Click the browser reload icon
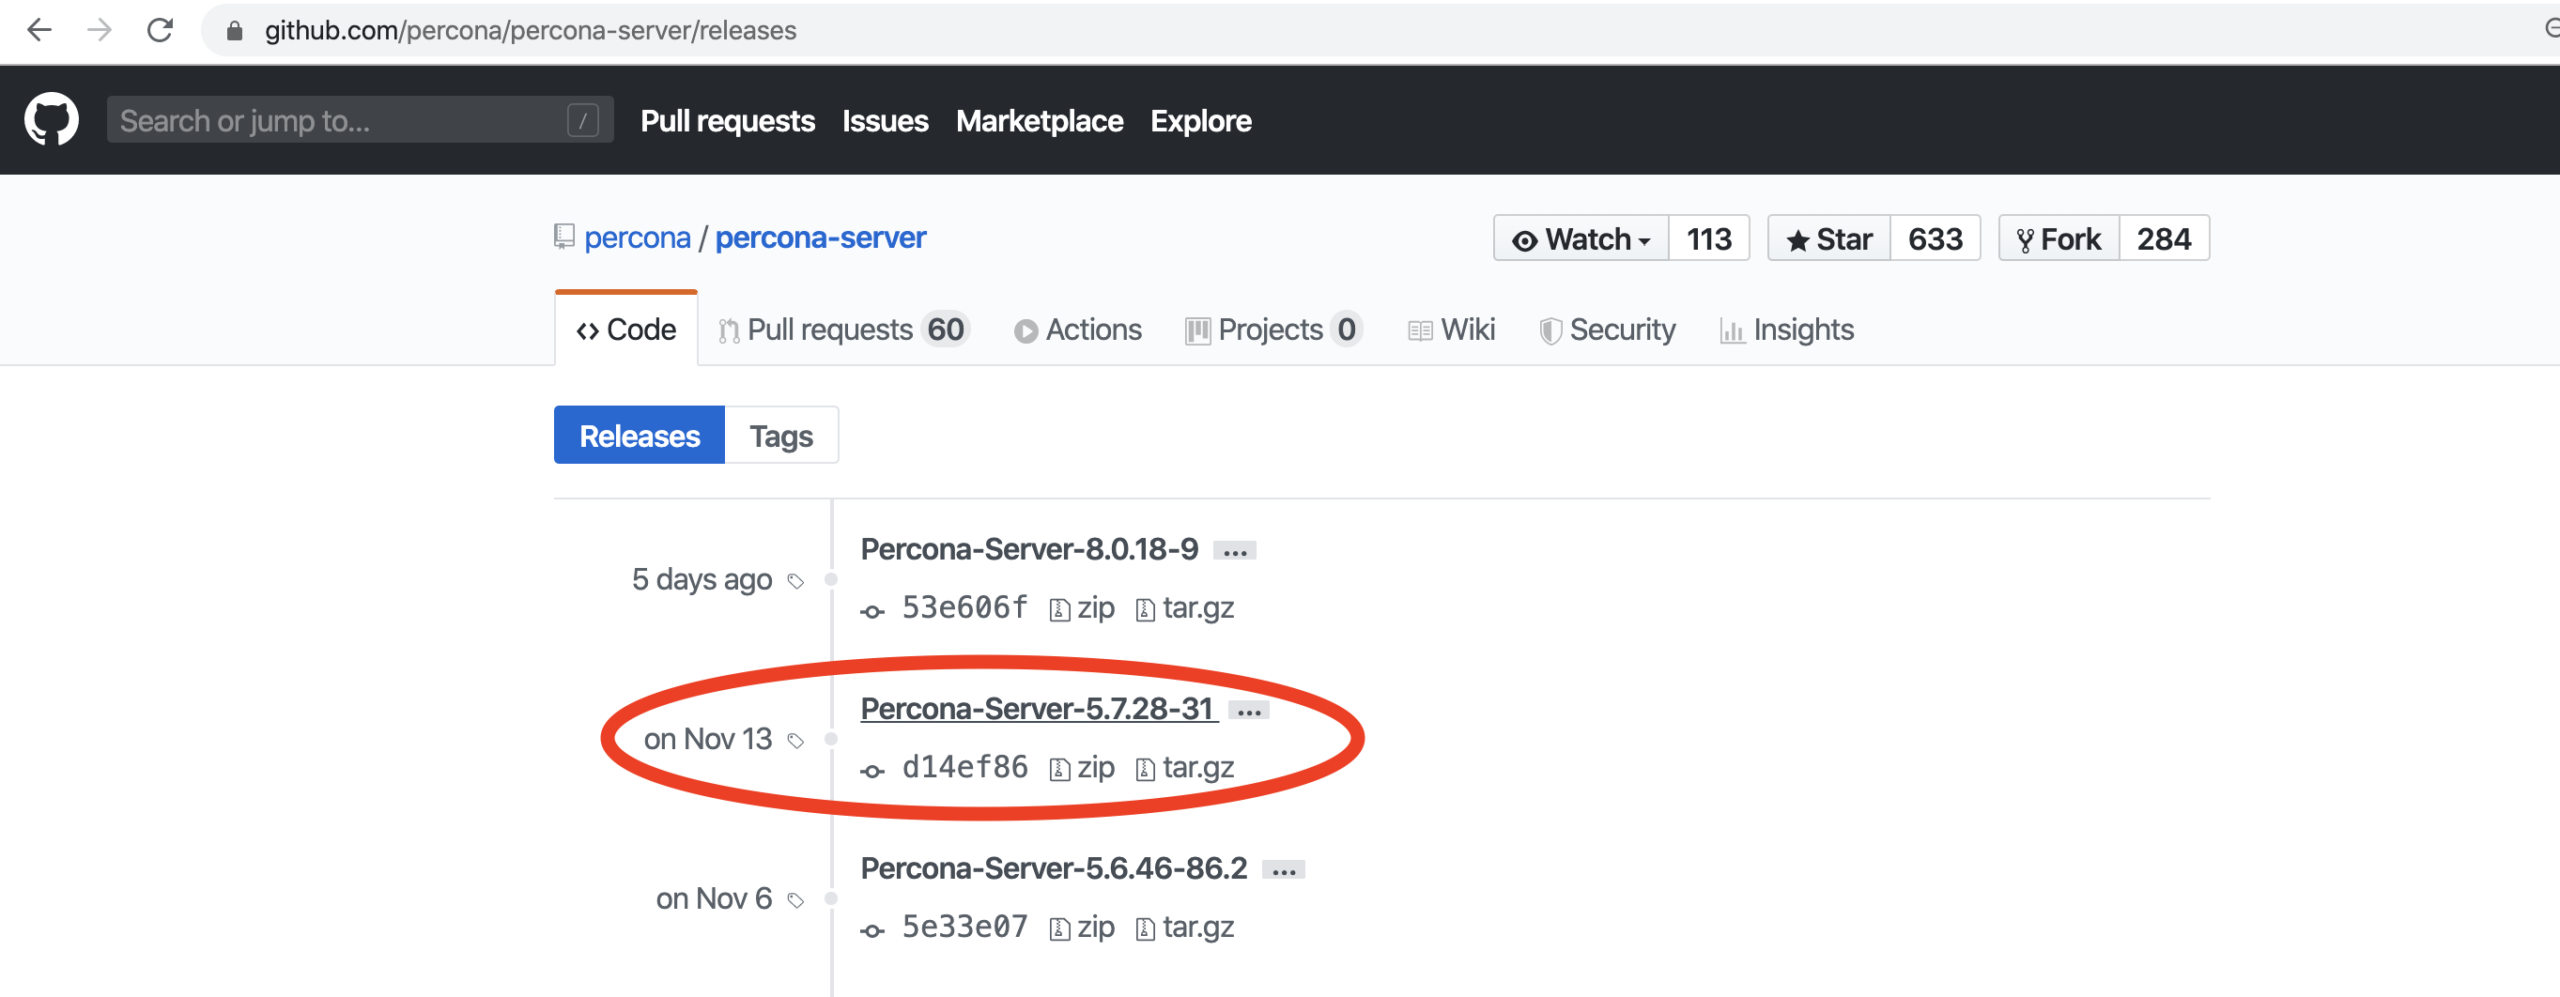The height and width of the screenshot is (997, 2560). [x=160, y=30]
